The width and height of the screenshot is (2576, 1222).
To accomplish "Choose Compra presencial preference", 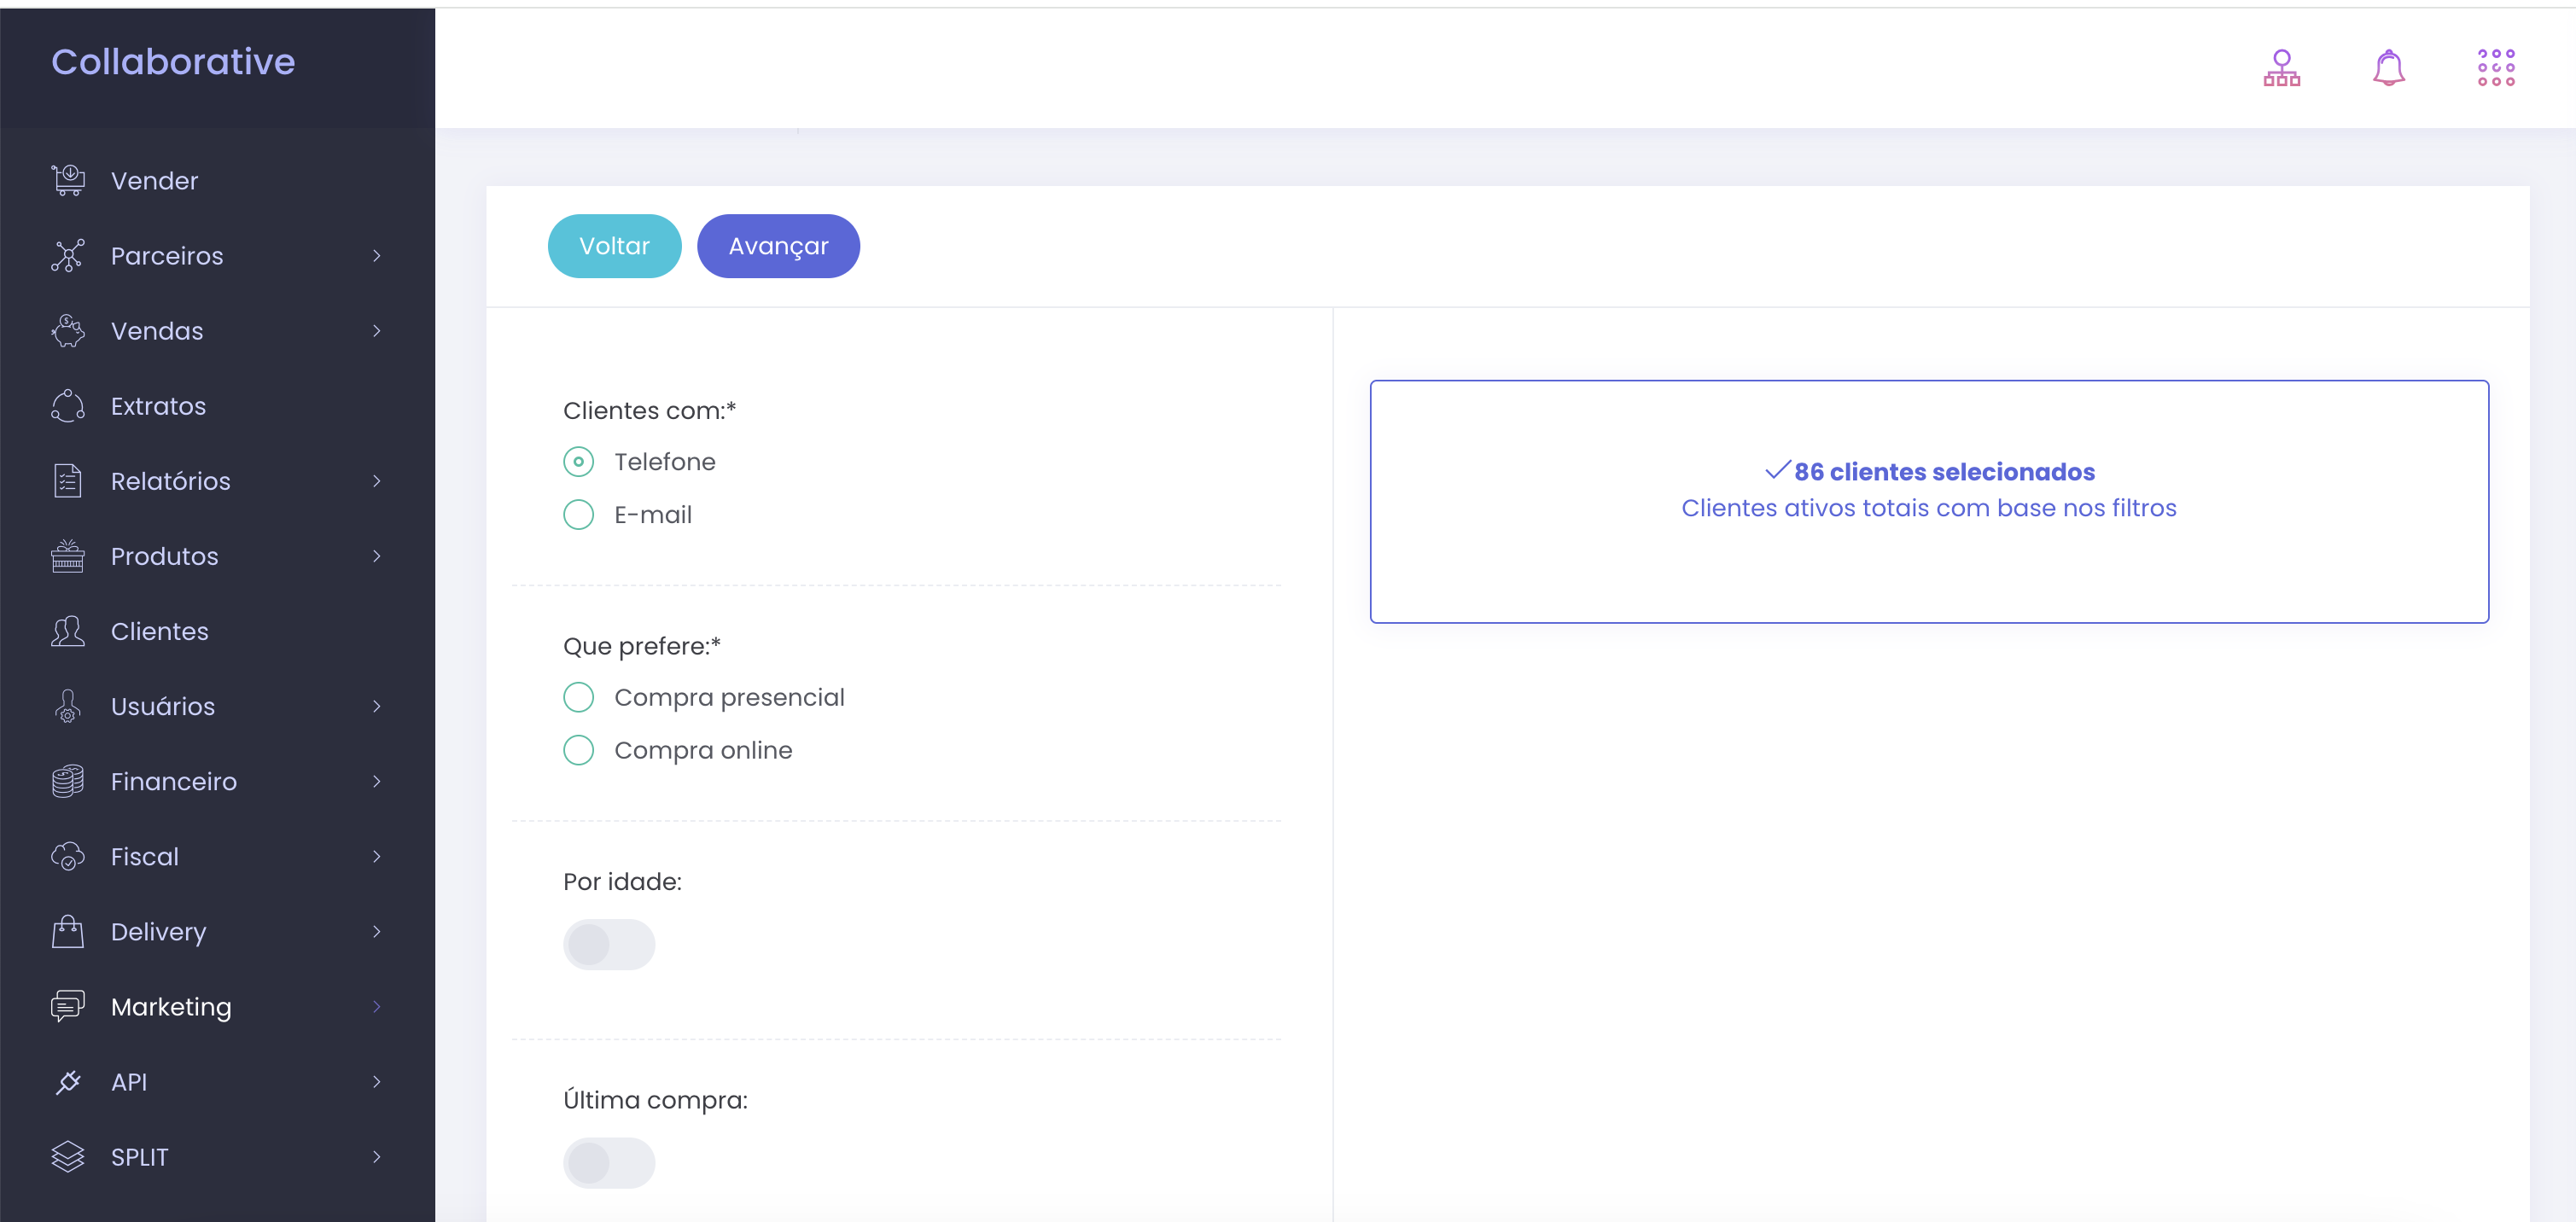I will 578,697.
